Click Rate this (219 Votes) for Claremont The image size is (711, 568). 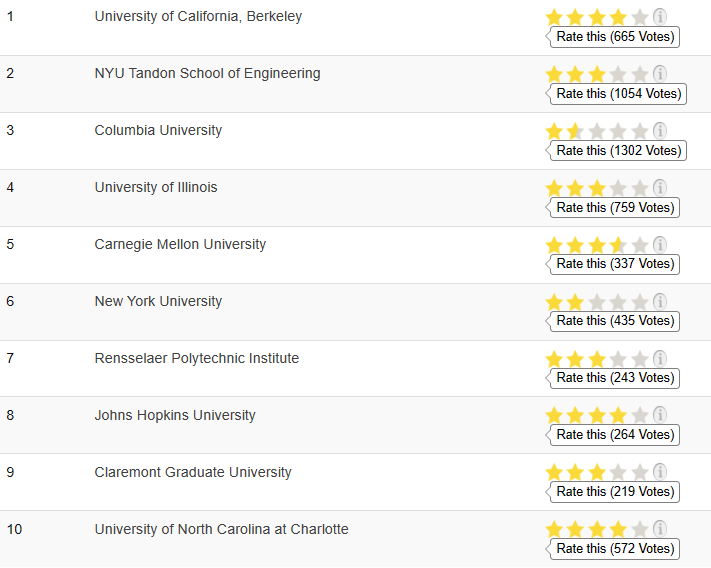[x=613, y=492]
